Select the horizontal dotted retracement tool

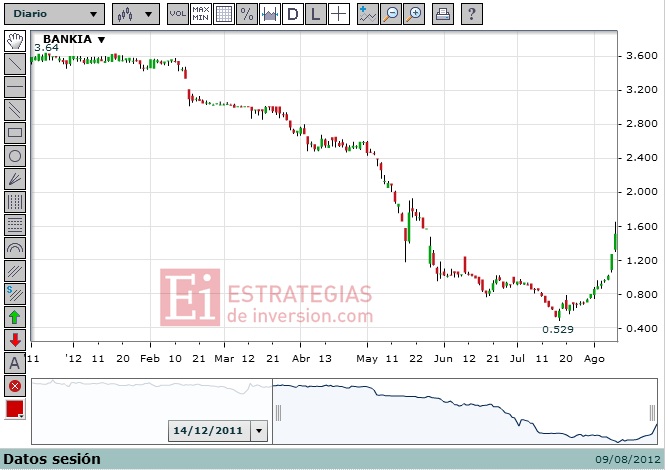15,225
